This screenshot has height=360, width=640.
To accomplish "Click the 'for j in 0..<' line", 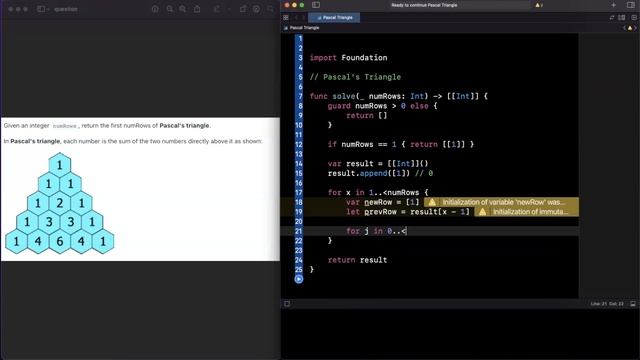I will (x=376, y=231).
